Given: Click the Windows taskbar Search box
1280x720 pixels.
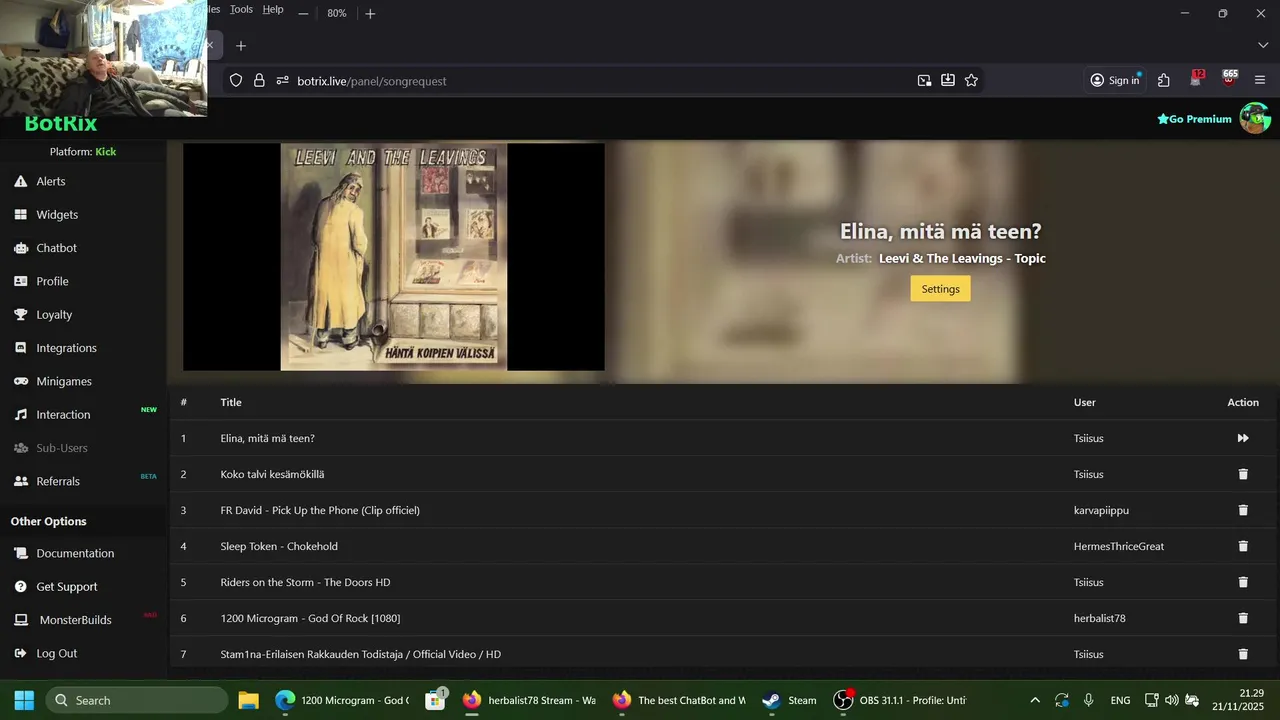Looking at the screenshot, I should point(137,700).
